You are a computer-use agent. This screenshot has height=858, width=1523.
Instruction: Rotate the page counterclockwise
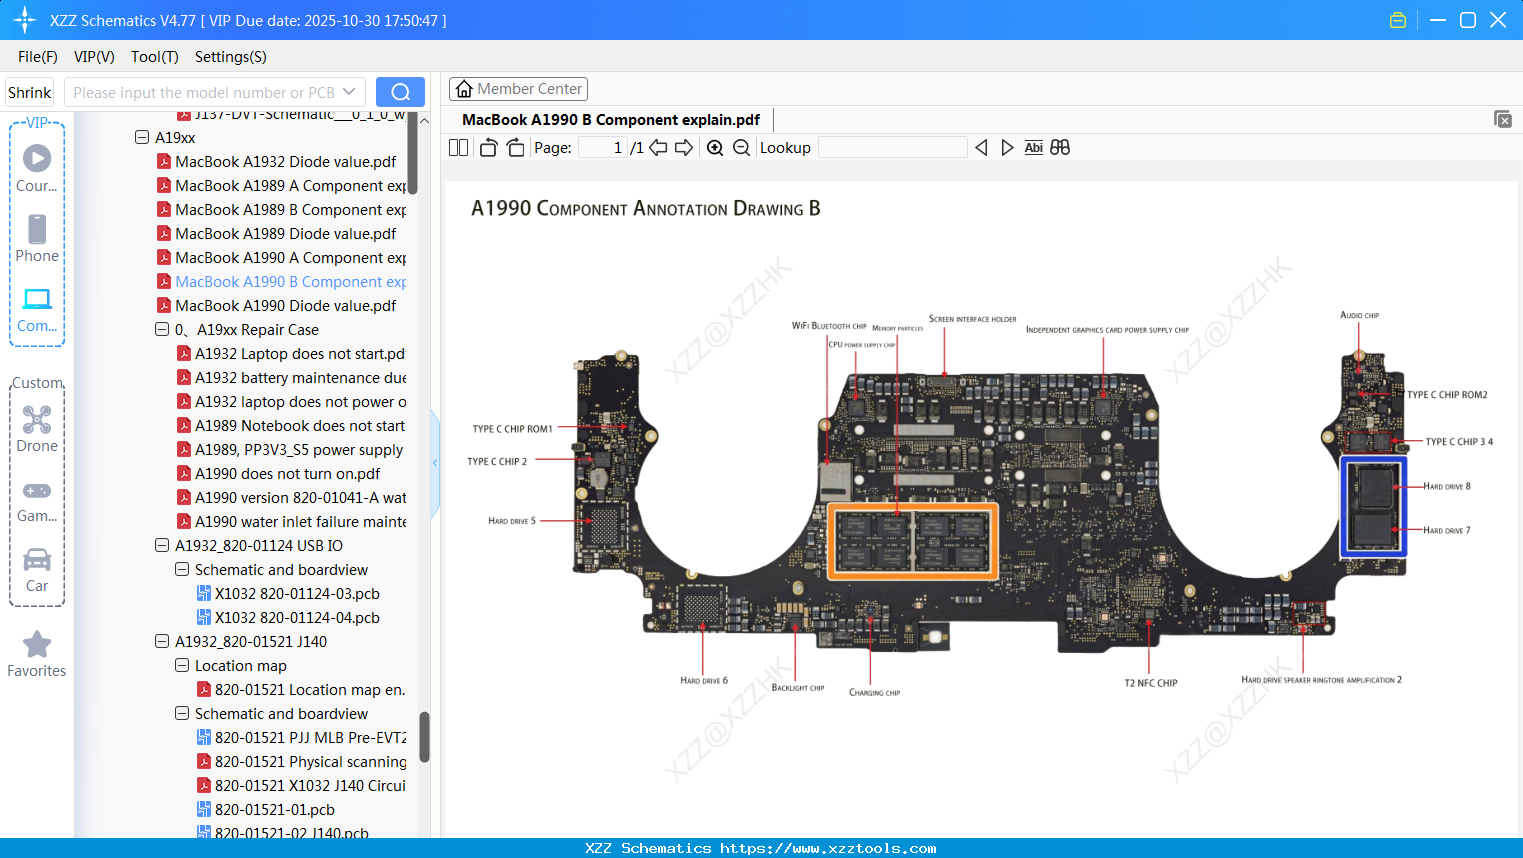pyautogui.click(x=488, y=148)
